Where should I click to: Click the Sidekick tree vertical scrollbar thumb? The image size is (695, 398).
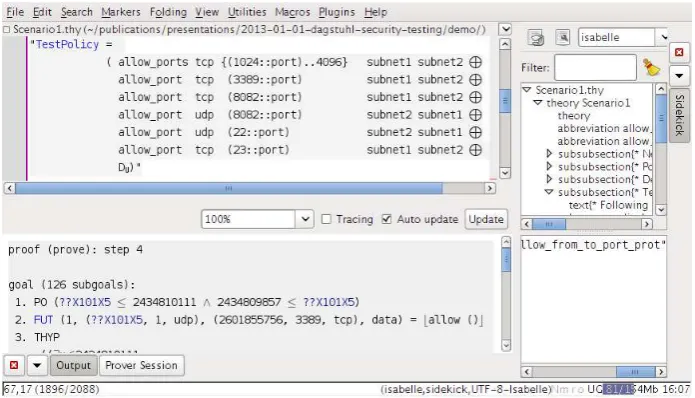[660, 118]
